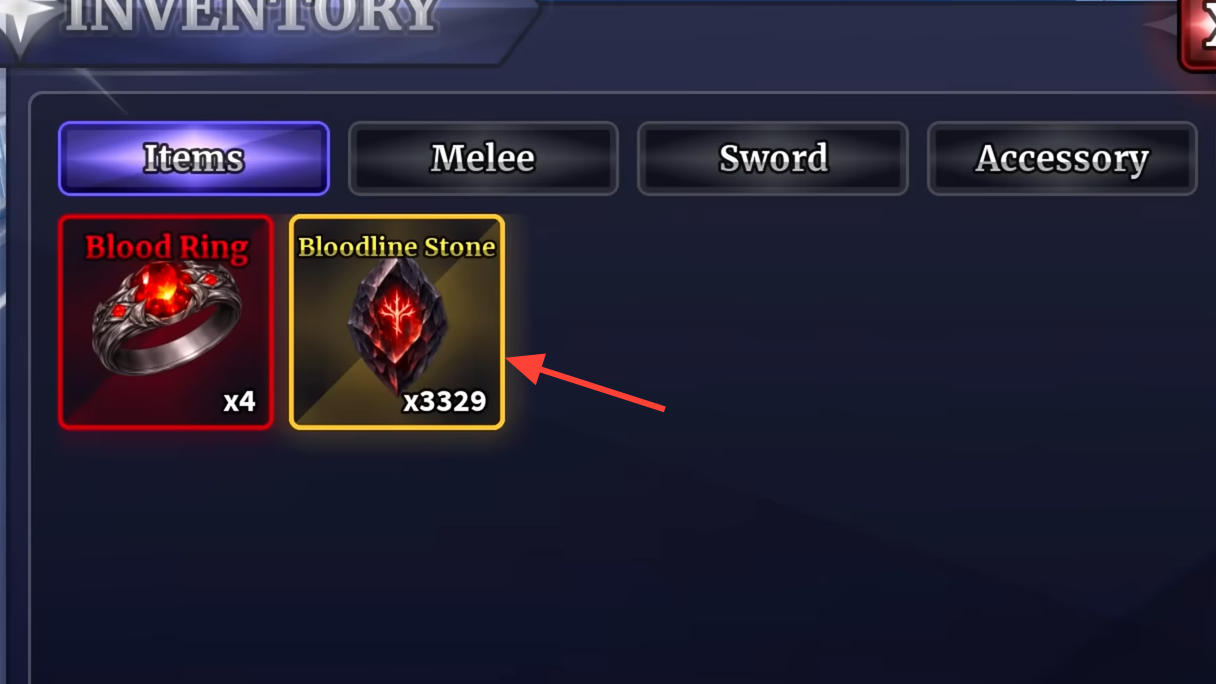This screenshot has height=684, width=1216.
Task: Open the Accessory tab
Action: pos(1062,158)
